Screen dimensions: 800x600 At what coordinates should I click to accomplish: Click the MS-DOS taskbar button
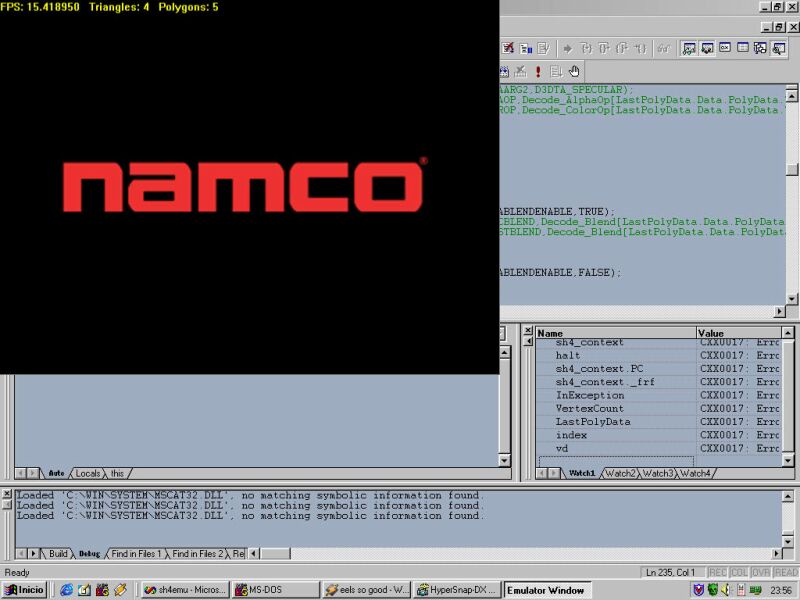coord(276,590)
